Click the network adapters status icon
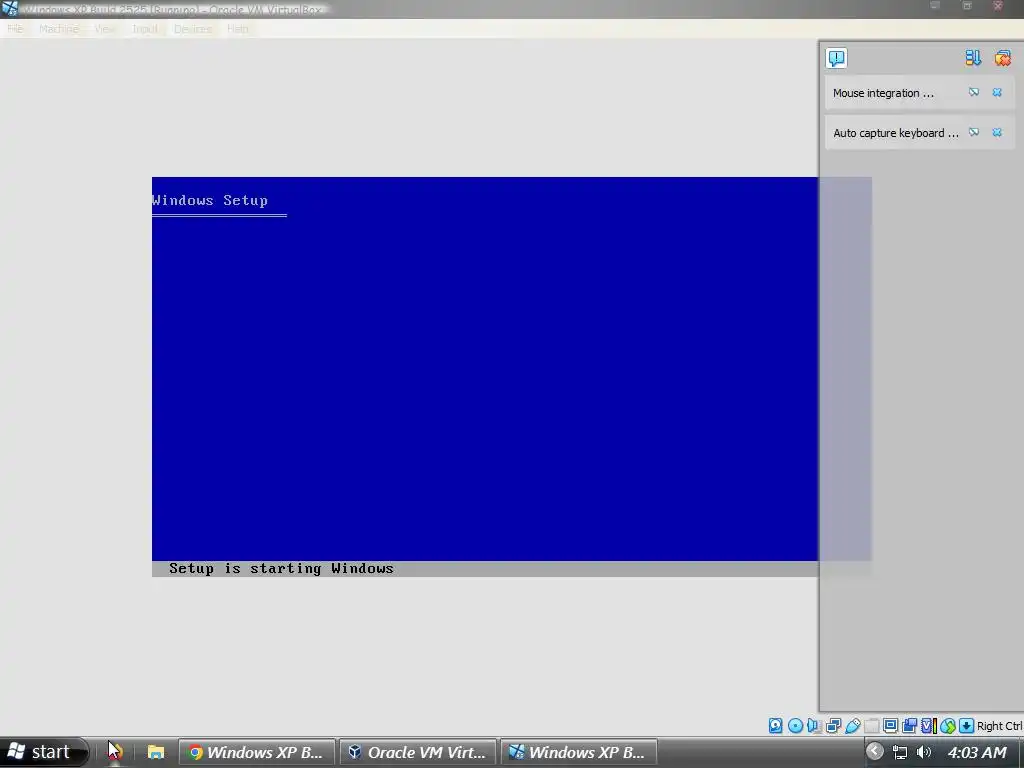1024x768 pixels. [833, 726]
